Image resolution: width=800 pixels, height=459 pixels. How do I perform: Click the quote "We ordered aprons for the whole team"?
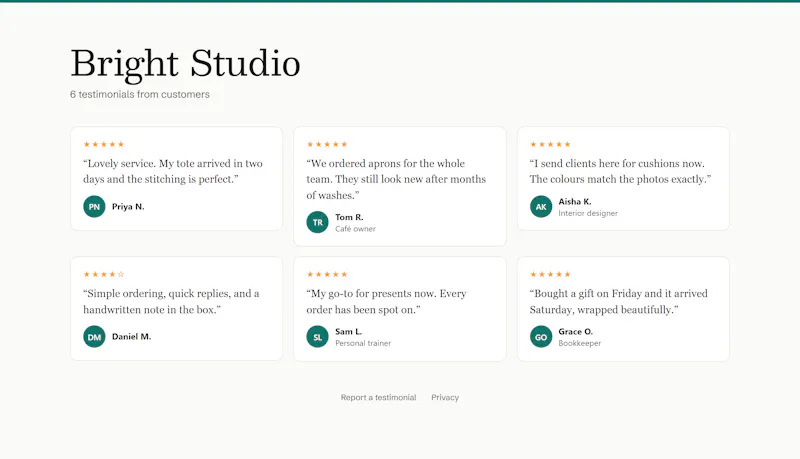(396, 179)
